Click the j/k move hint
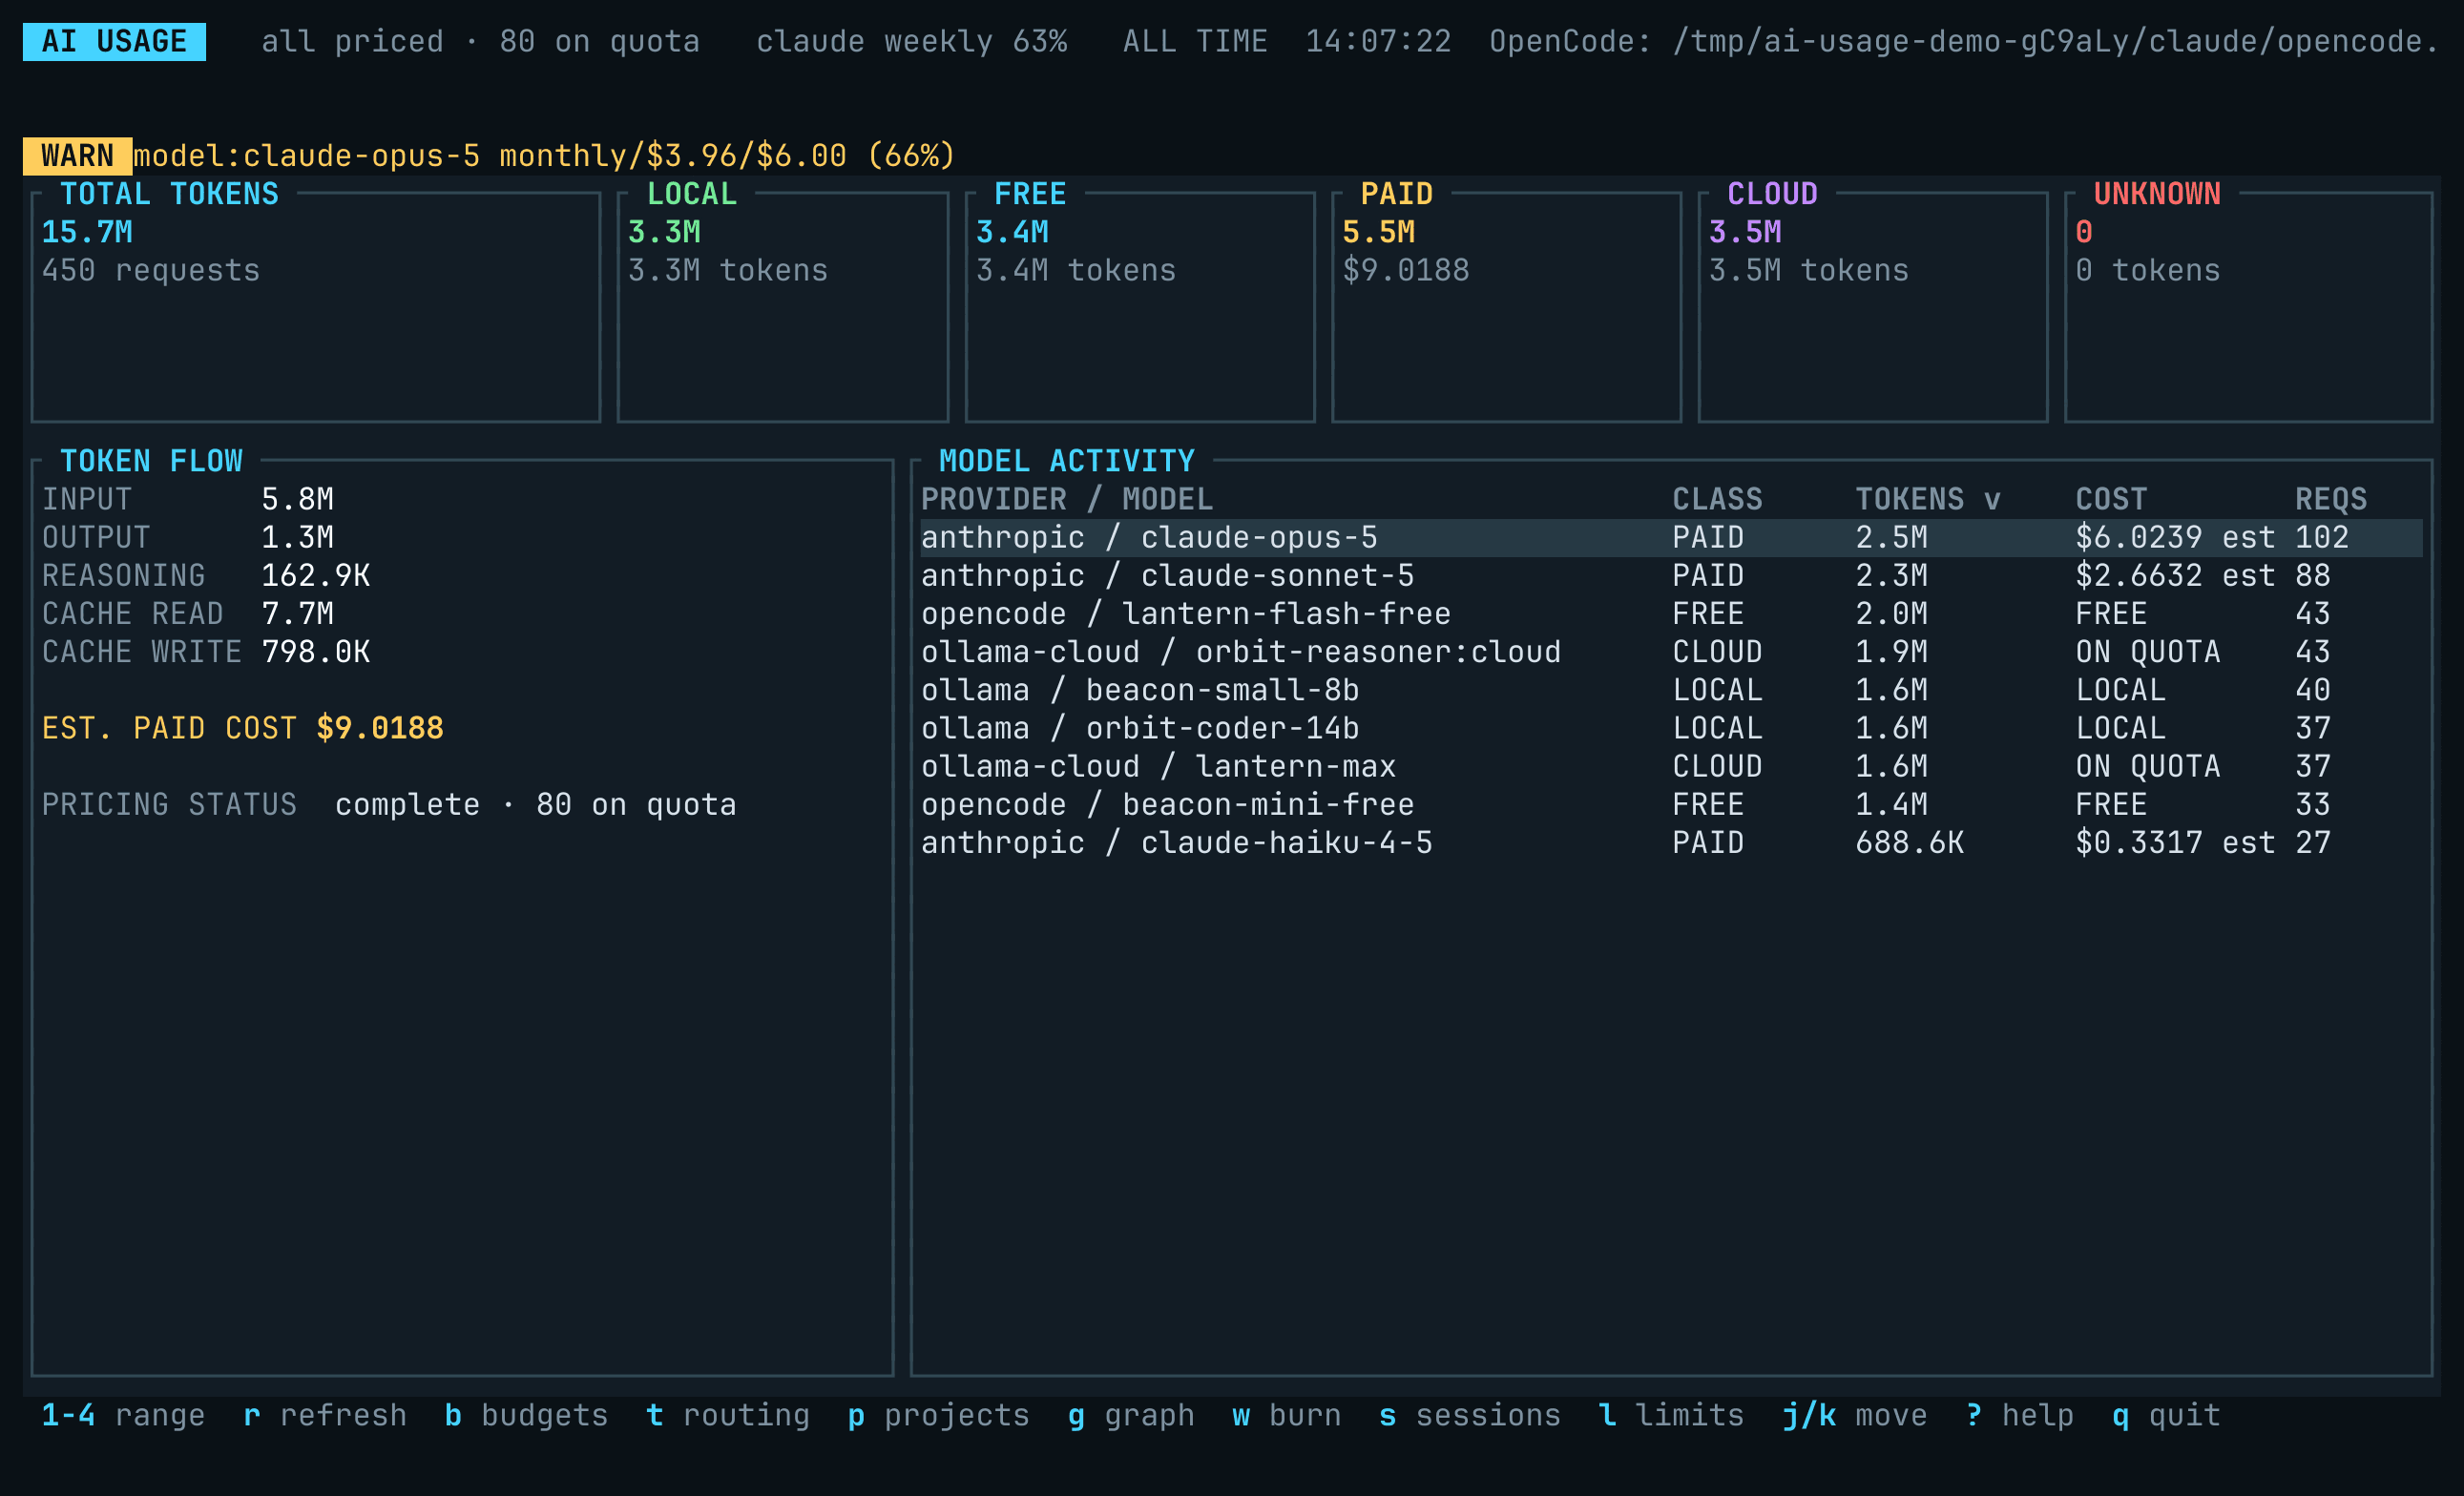Image resolution: width=2464 pixels, height=1496 pixels. tap(1854, 1415)
